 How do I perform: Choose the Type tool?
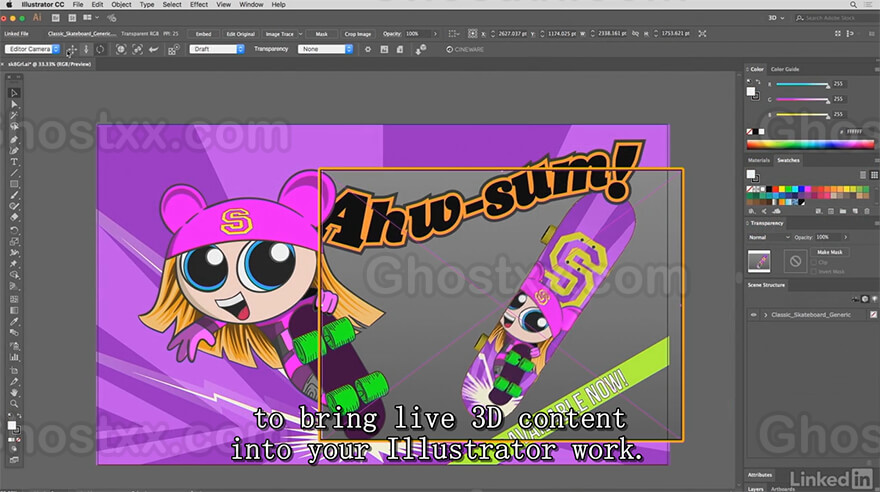[14, 162]
